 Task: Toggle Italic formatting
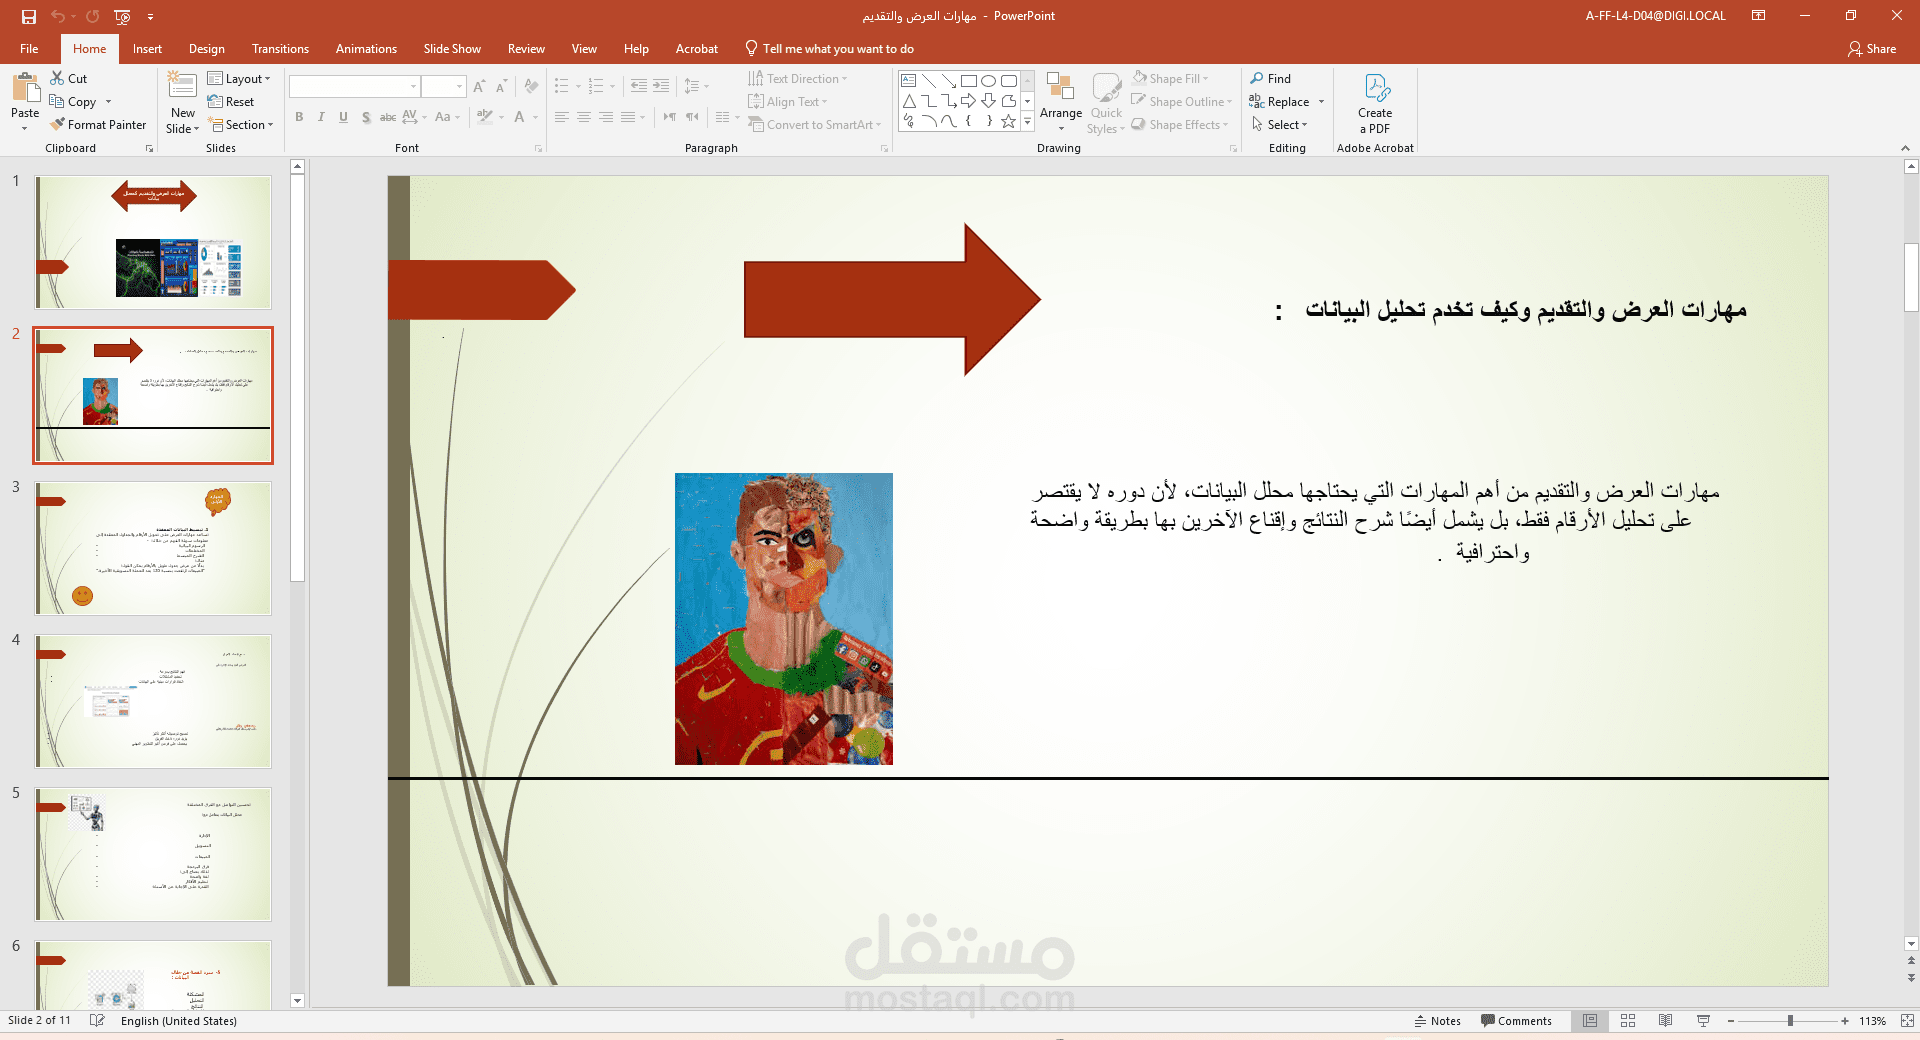321,117
